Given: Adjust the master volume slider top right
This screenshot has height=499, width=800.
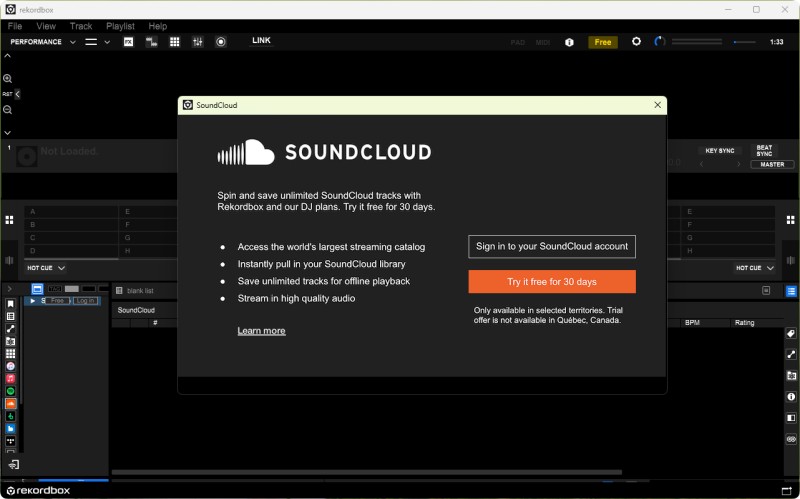Looking at the screenshot, I should [x=744, y=42].
